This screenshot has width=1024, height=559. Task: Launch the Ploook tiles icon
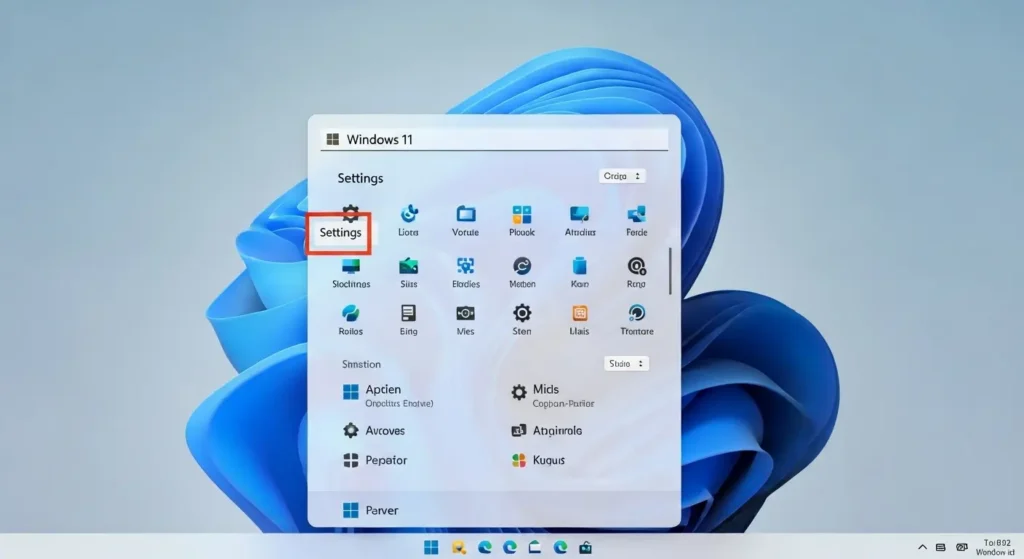[522, 214]
